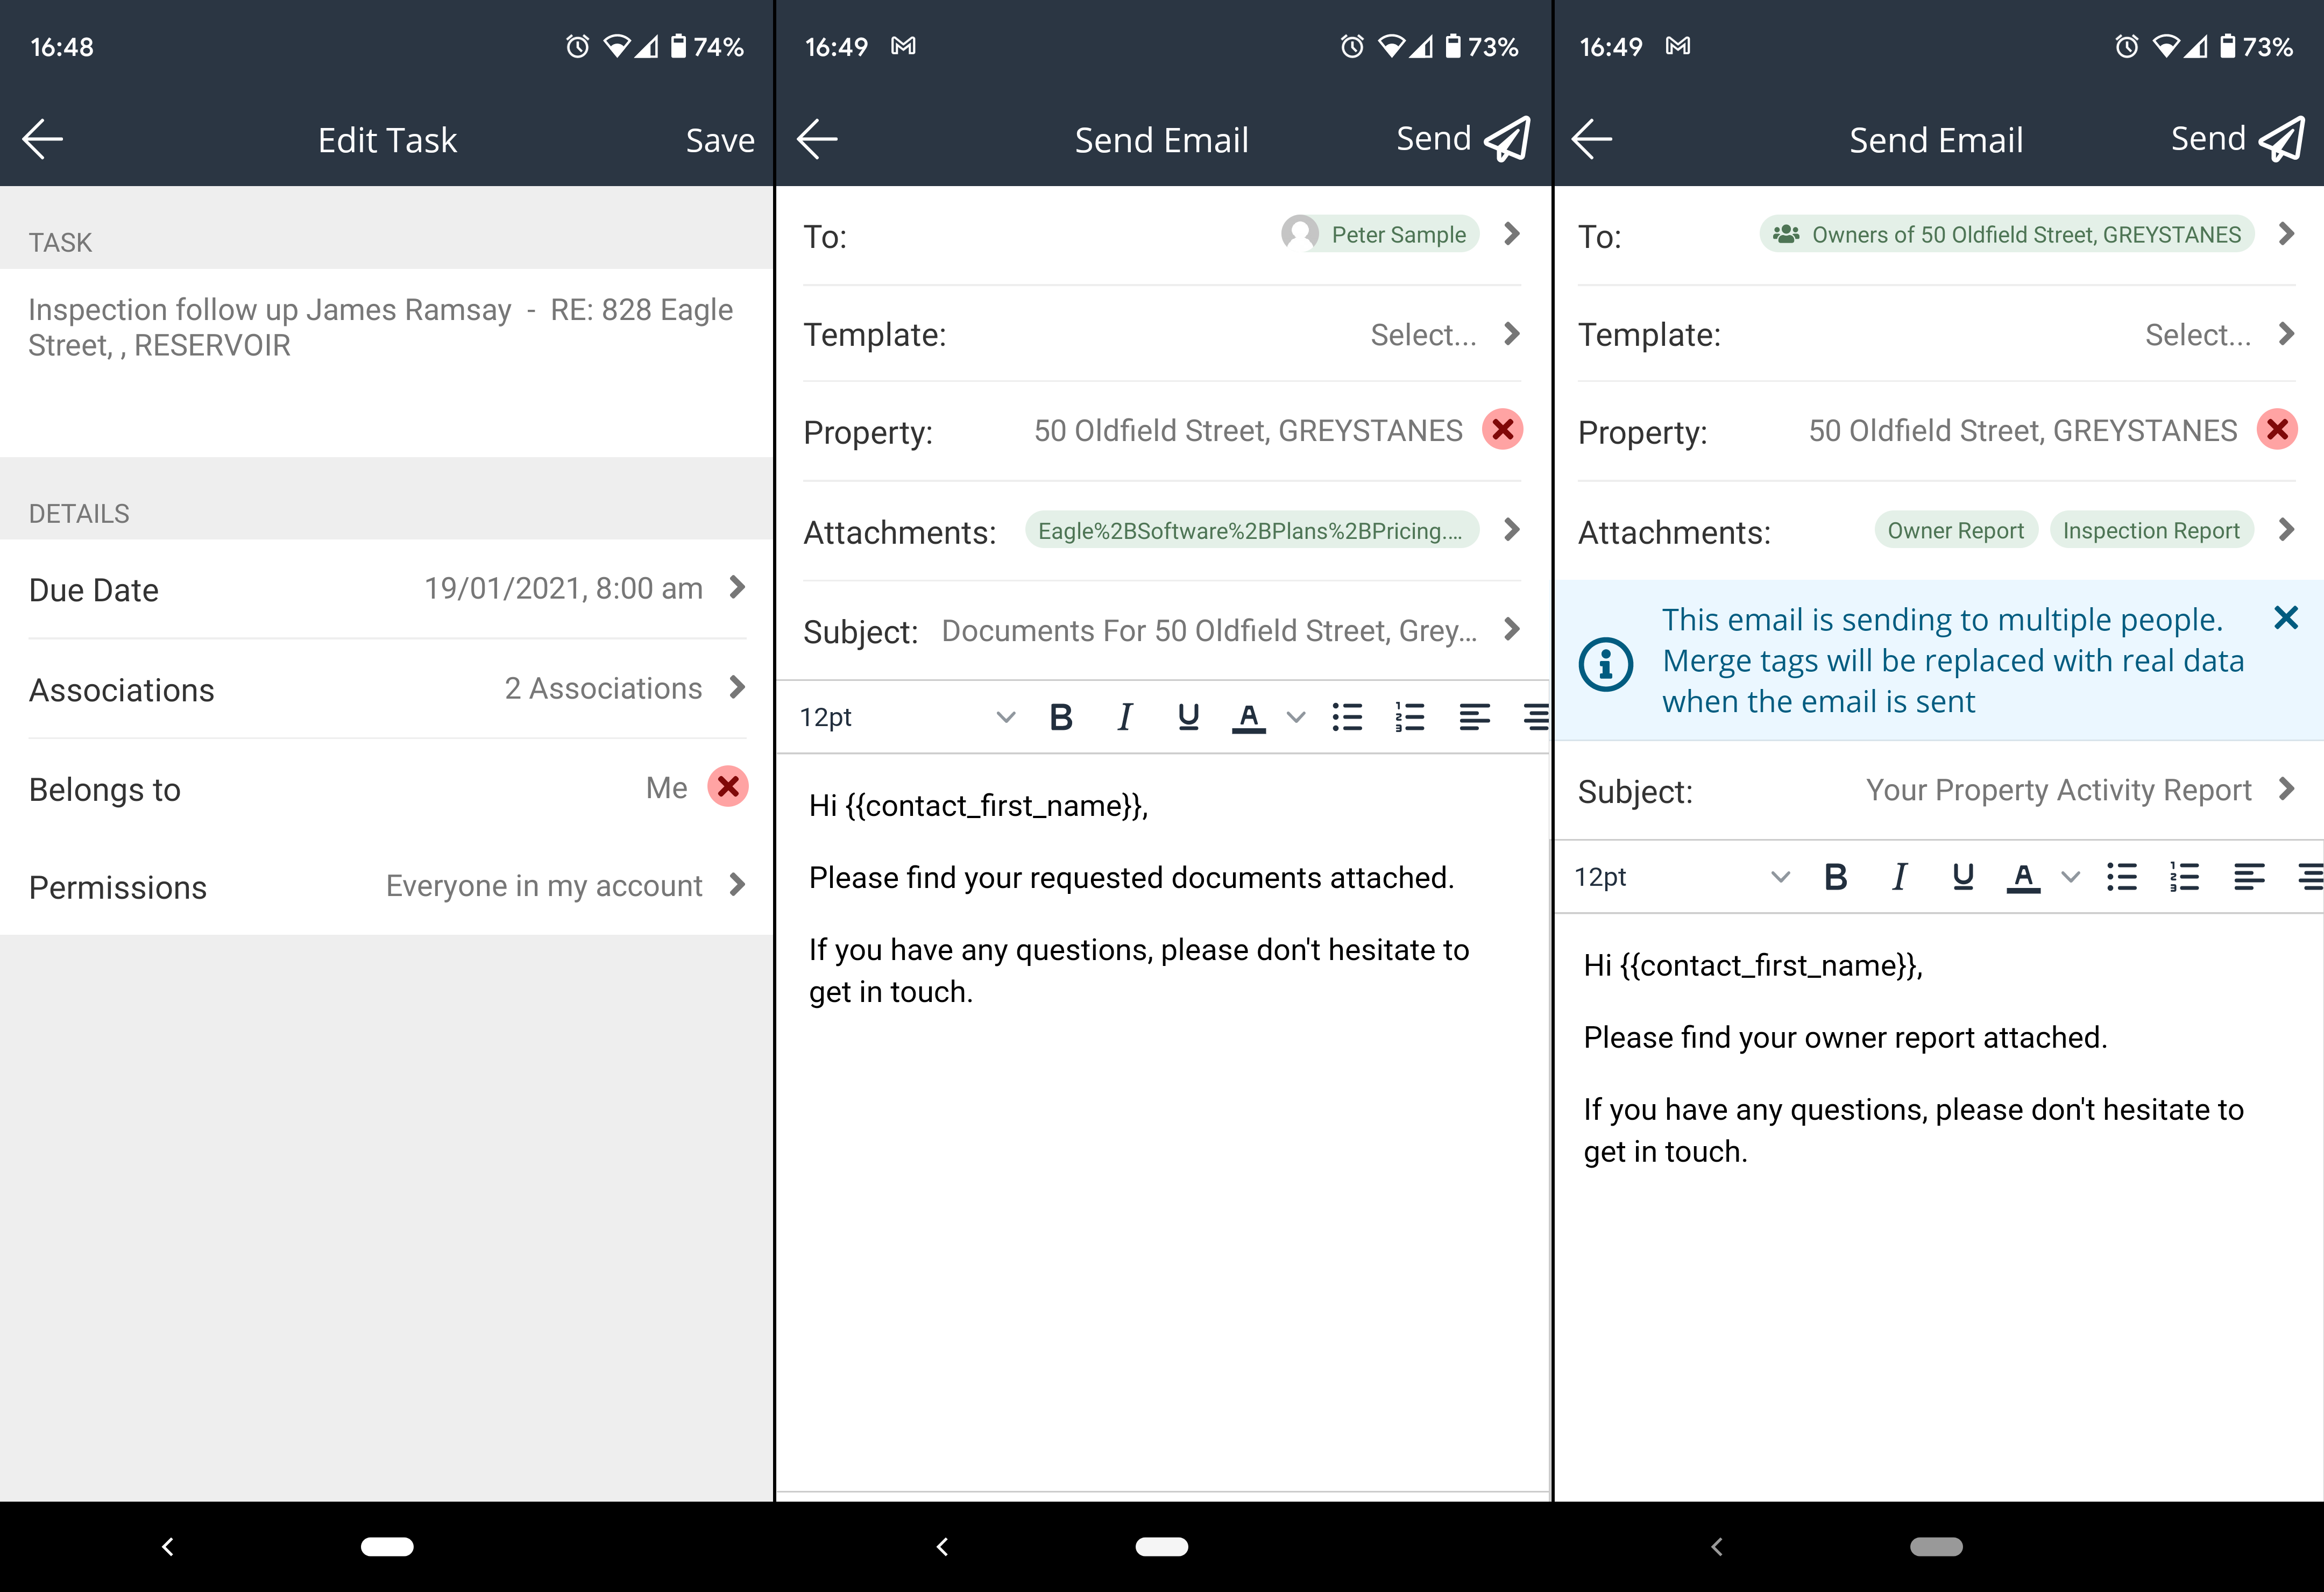
Task: Dismiss the multiple people info banner
Action: point(2285,618)
